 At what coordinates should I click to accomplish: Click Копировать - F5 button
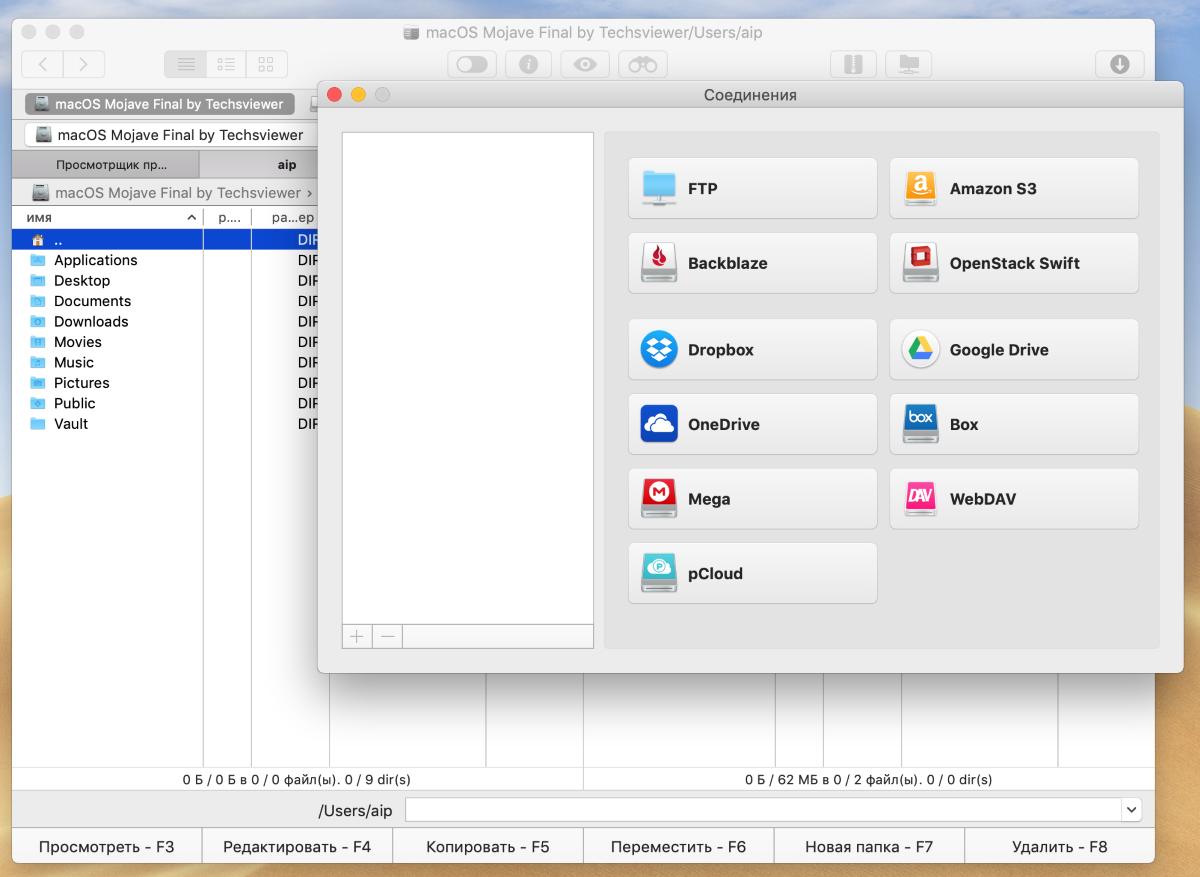(488, 847)
